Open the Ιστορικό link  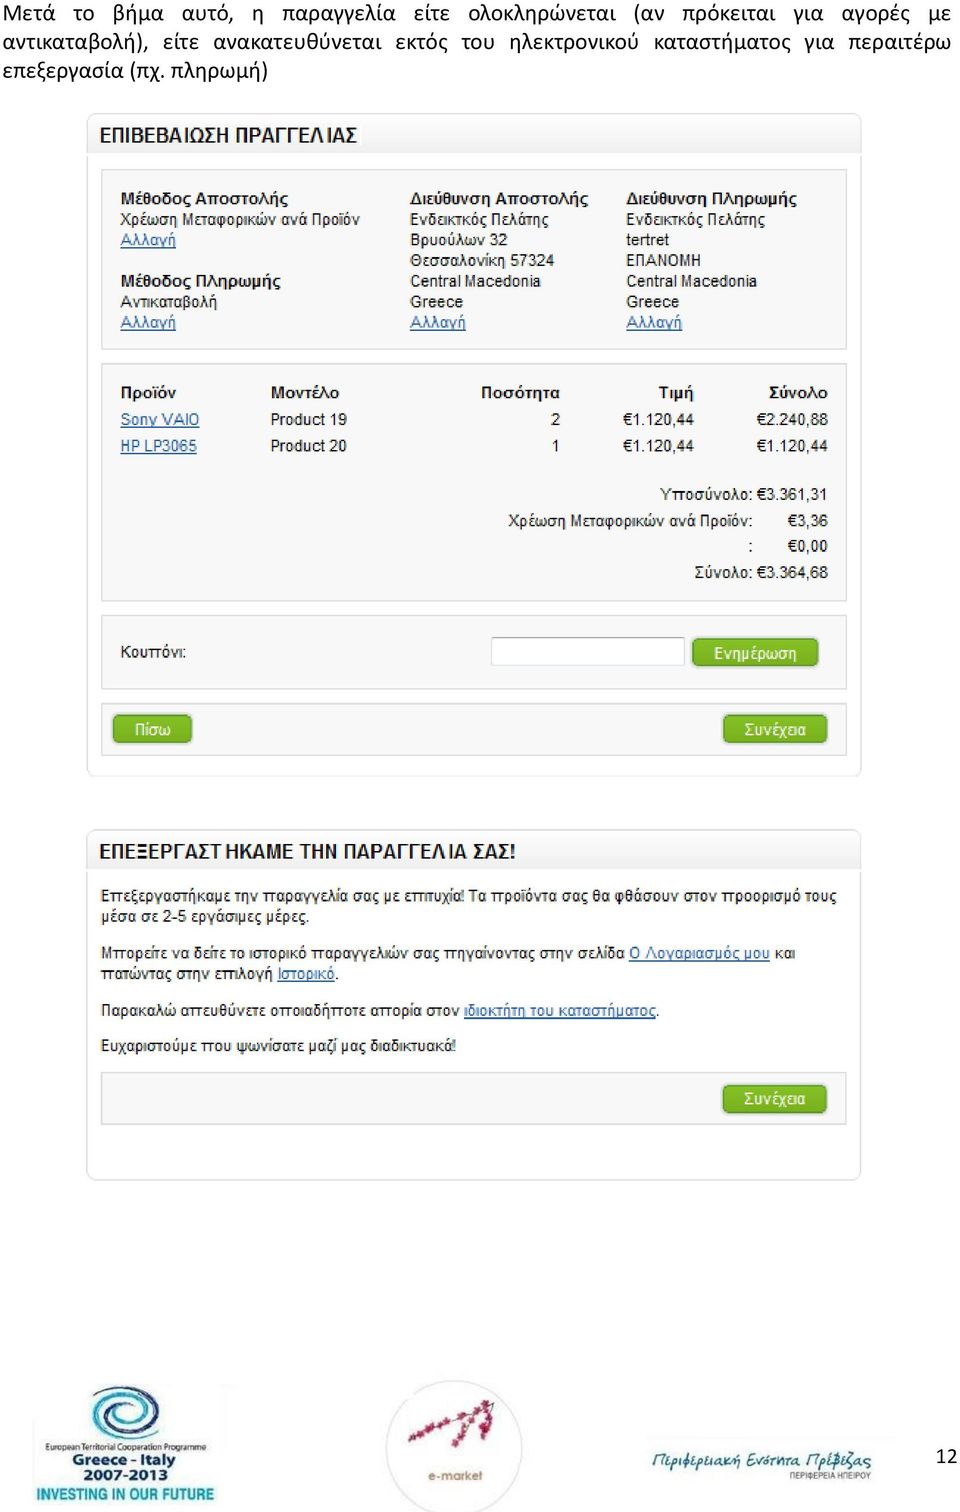(x=306, y=974)
